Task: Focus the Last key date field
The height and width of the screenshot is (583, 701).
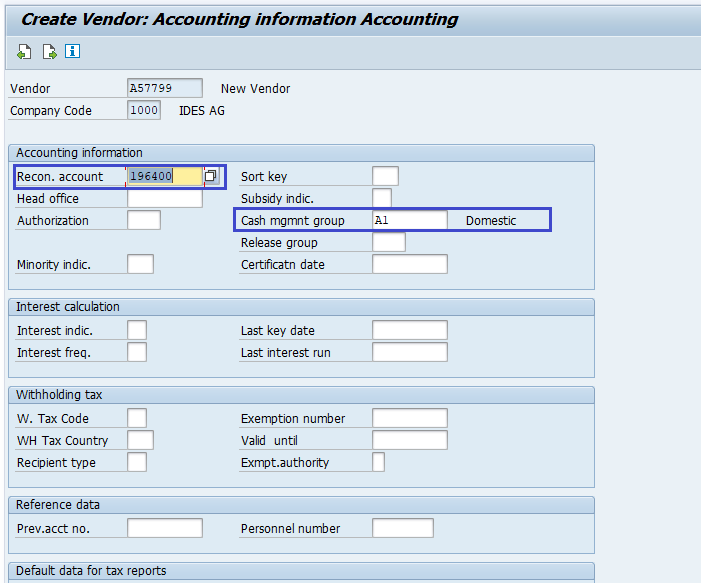Action: 410,330
